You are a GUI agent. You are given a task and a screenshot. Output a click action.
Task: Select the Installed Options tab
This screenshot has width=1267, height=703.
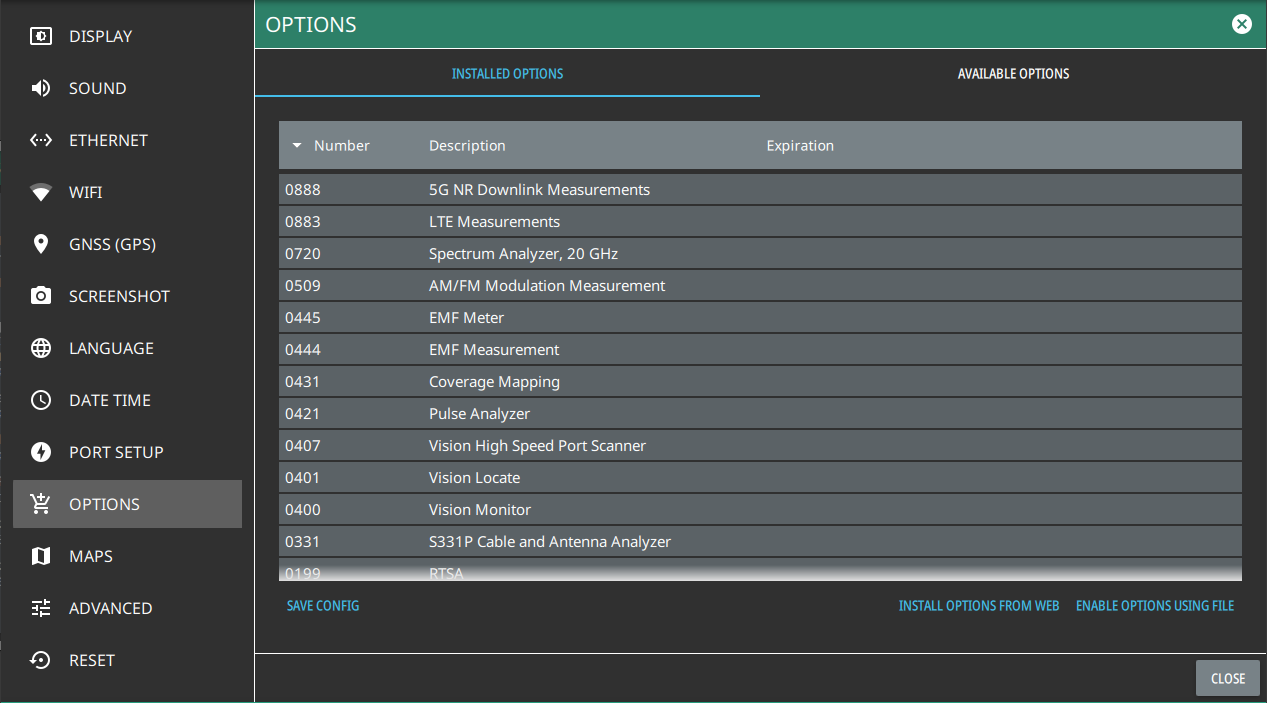pos(507,74)
